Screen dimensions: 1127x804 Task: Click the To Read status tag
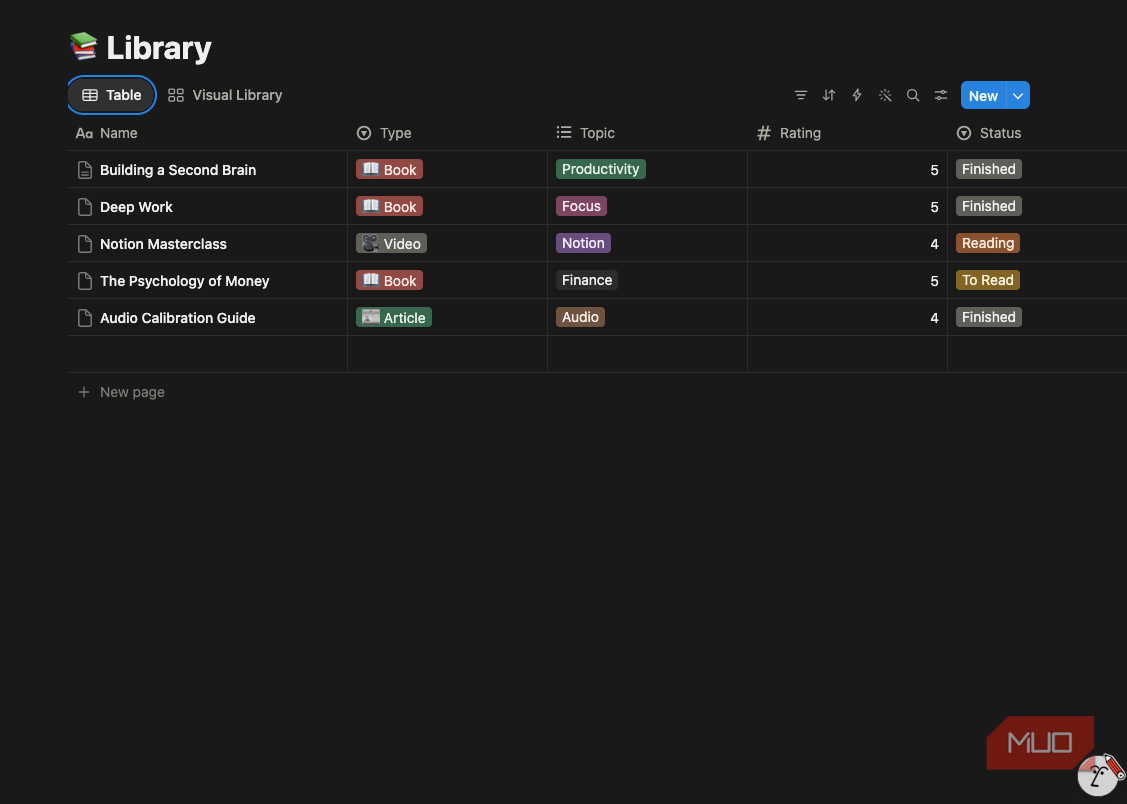988,280
